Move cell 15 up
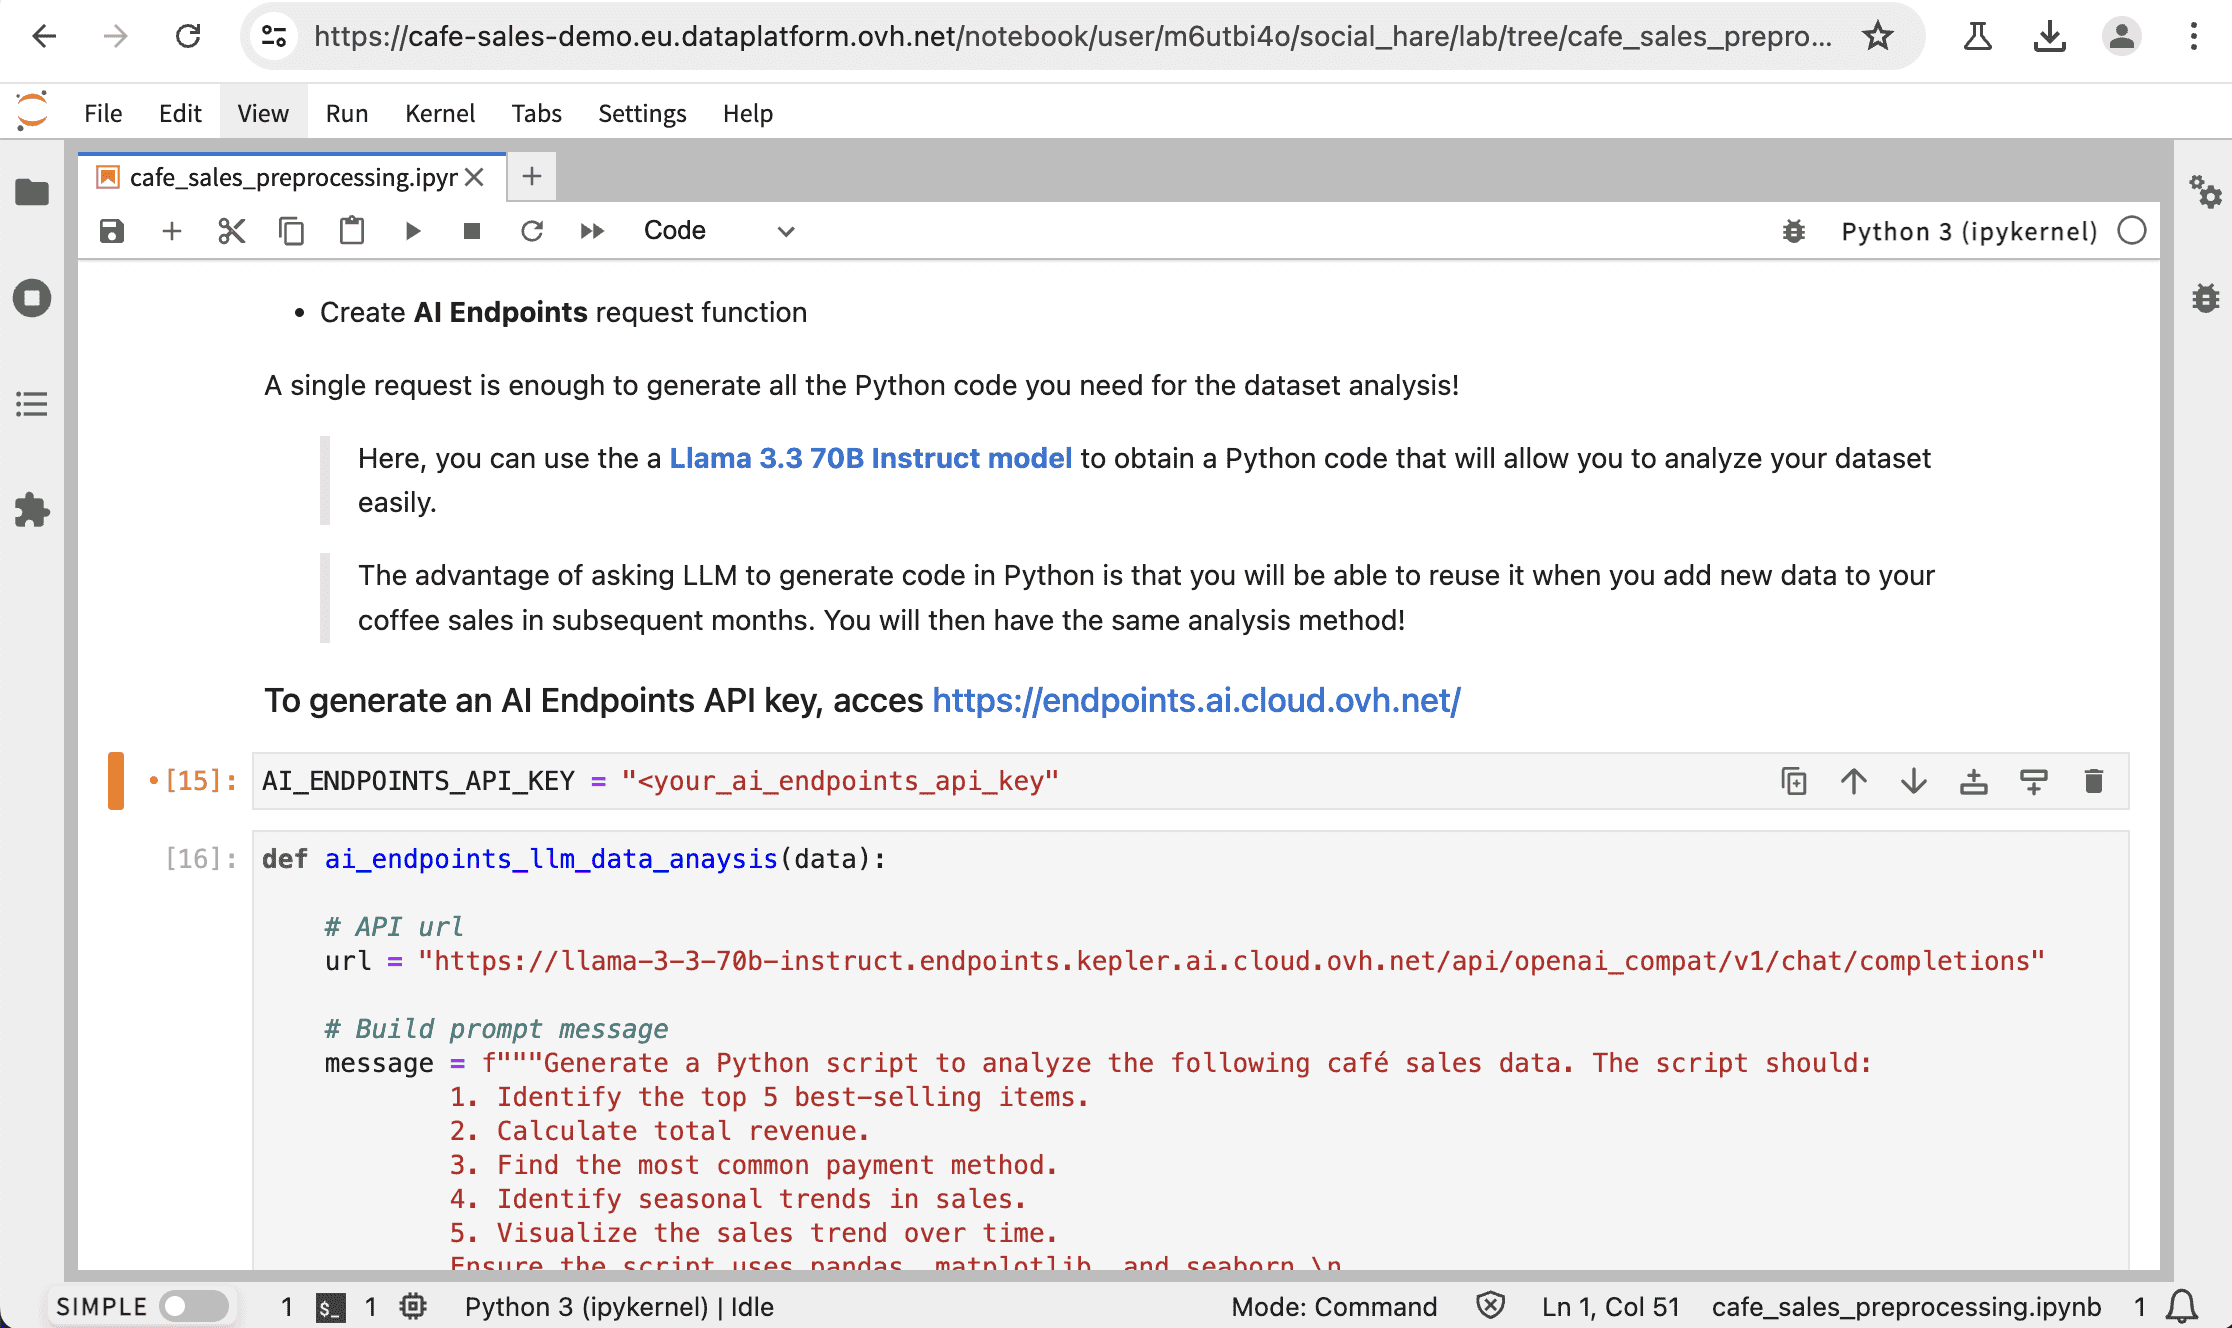 coord(1854,781)
